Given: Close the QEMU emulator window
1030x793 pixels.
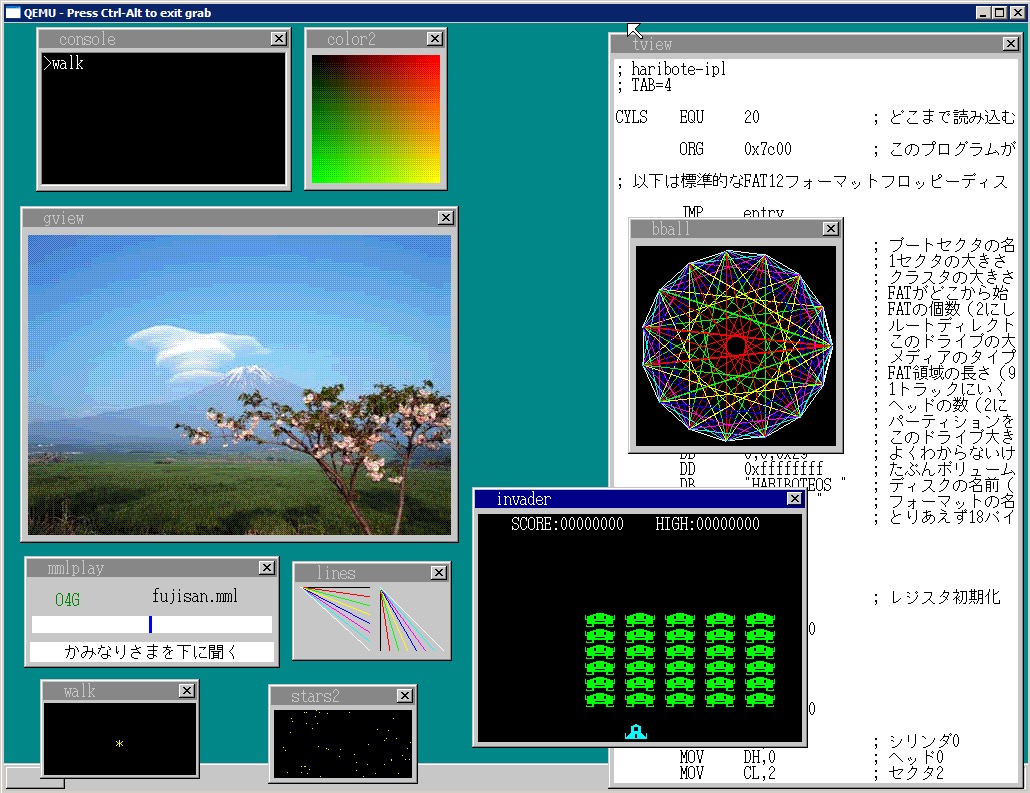Looking at the screenshot, I should pyautogui.click(x=1016, y=12).
